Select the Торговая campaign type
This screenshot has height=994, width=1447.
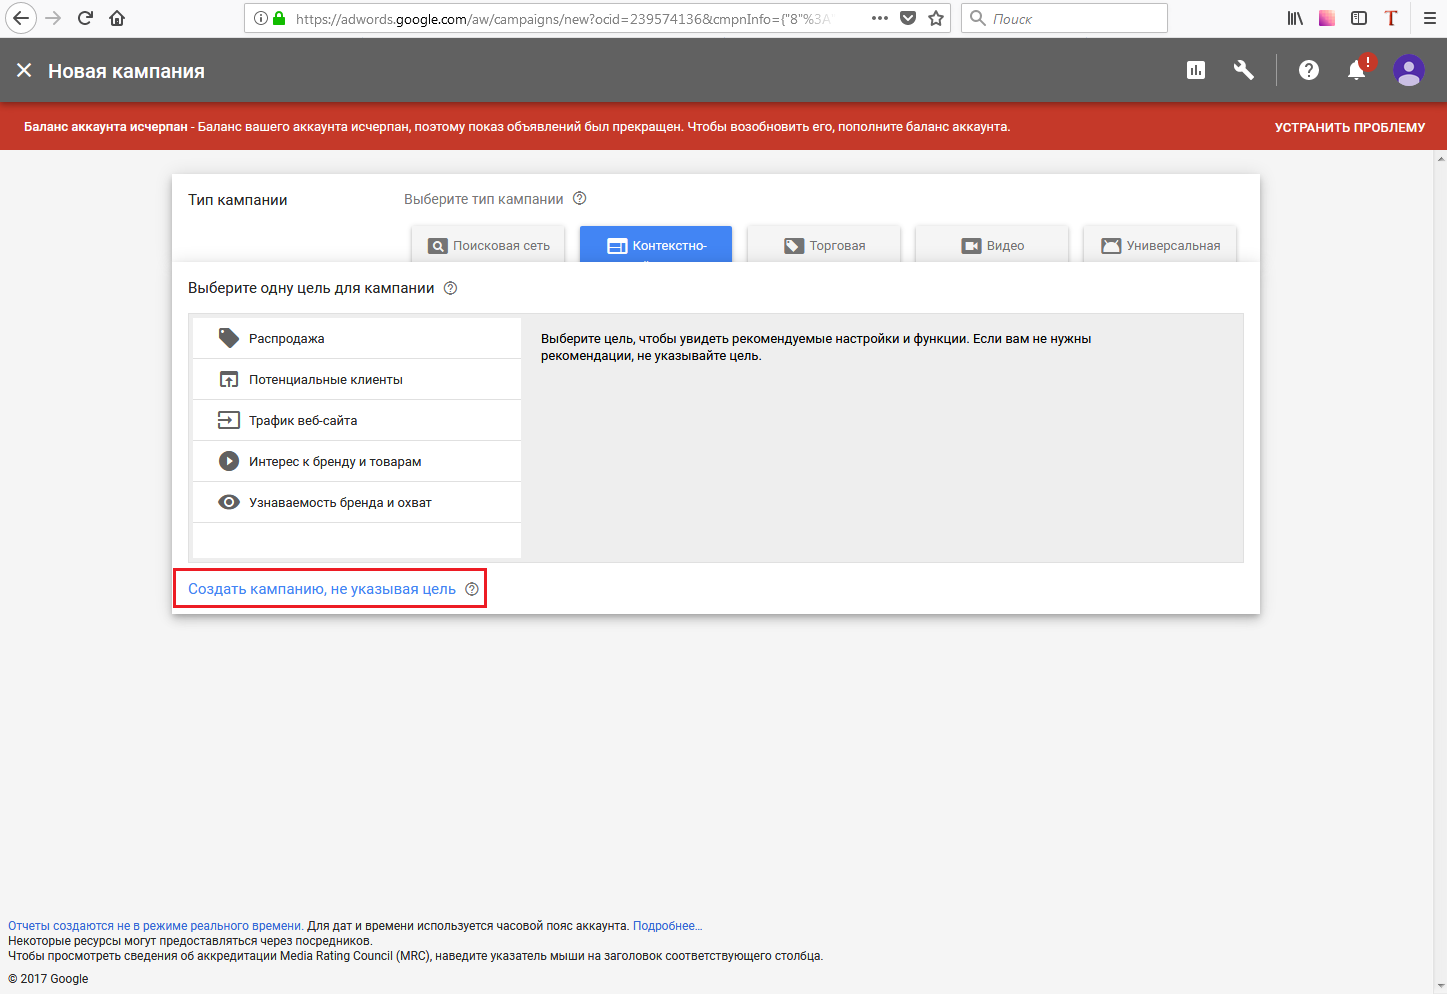click(x=824, y=245)
